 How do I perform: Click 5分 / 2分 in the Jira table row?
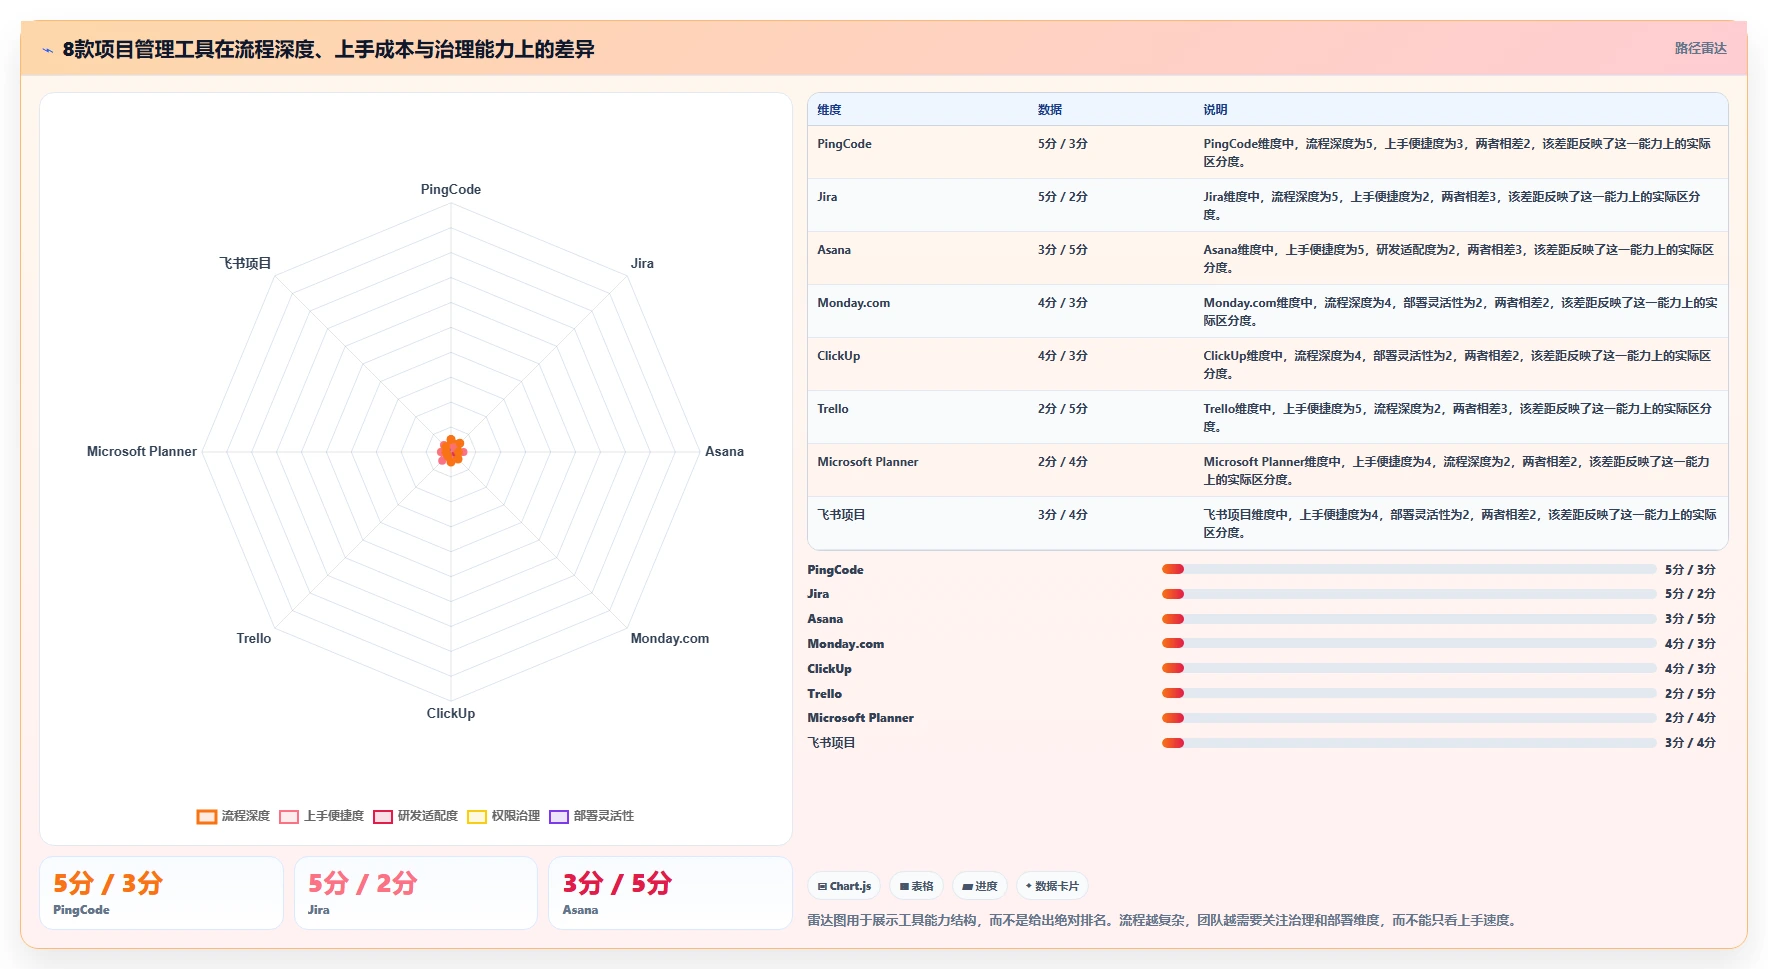(1062, 197)
